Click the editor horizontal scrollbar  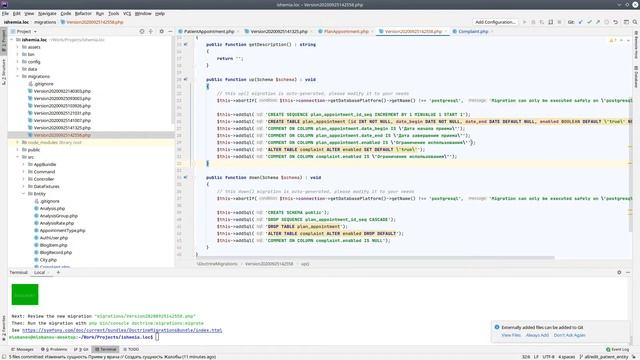[375, 258]
